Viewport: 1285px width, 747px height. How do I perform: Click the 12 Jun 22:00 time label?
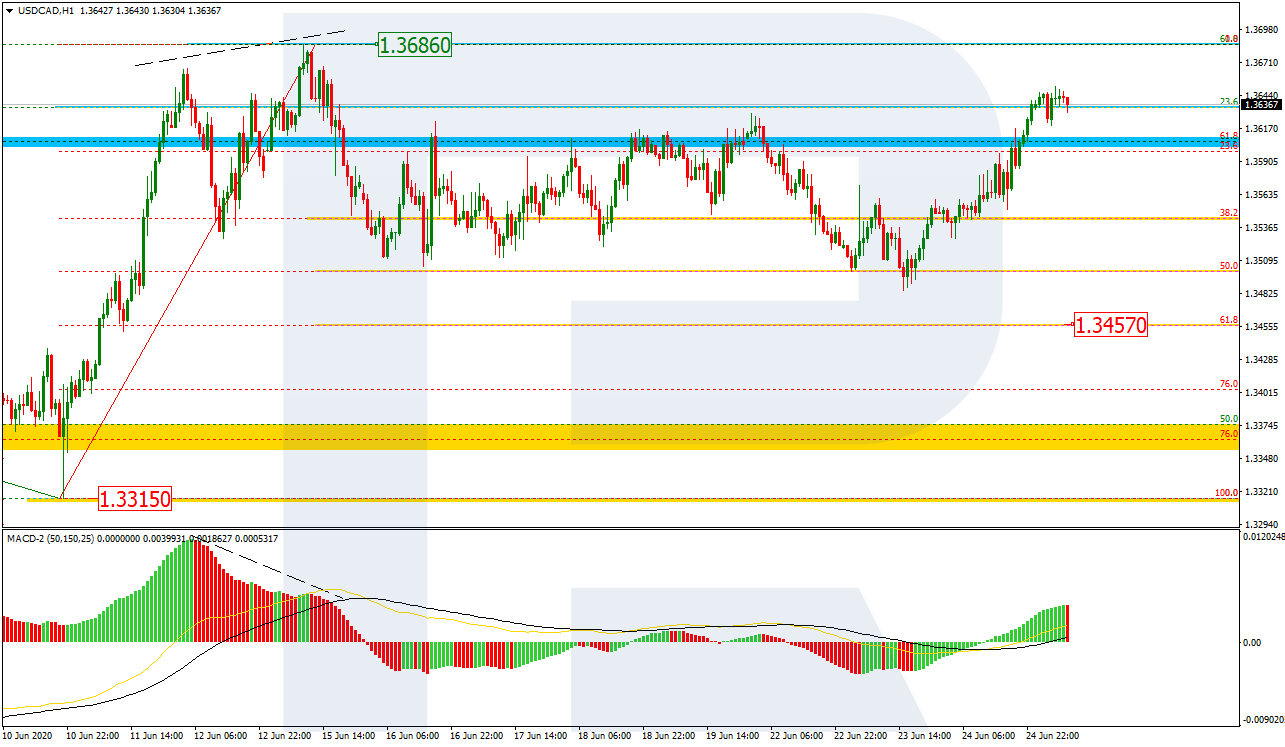(284, 735)
